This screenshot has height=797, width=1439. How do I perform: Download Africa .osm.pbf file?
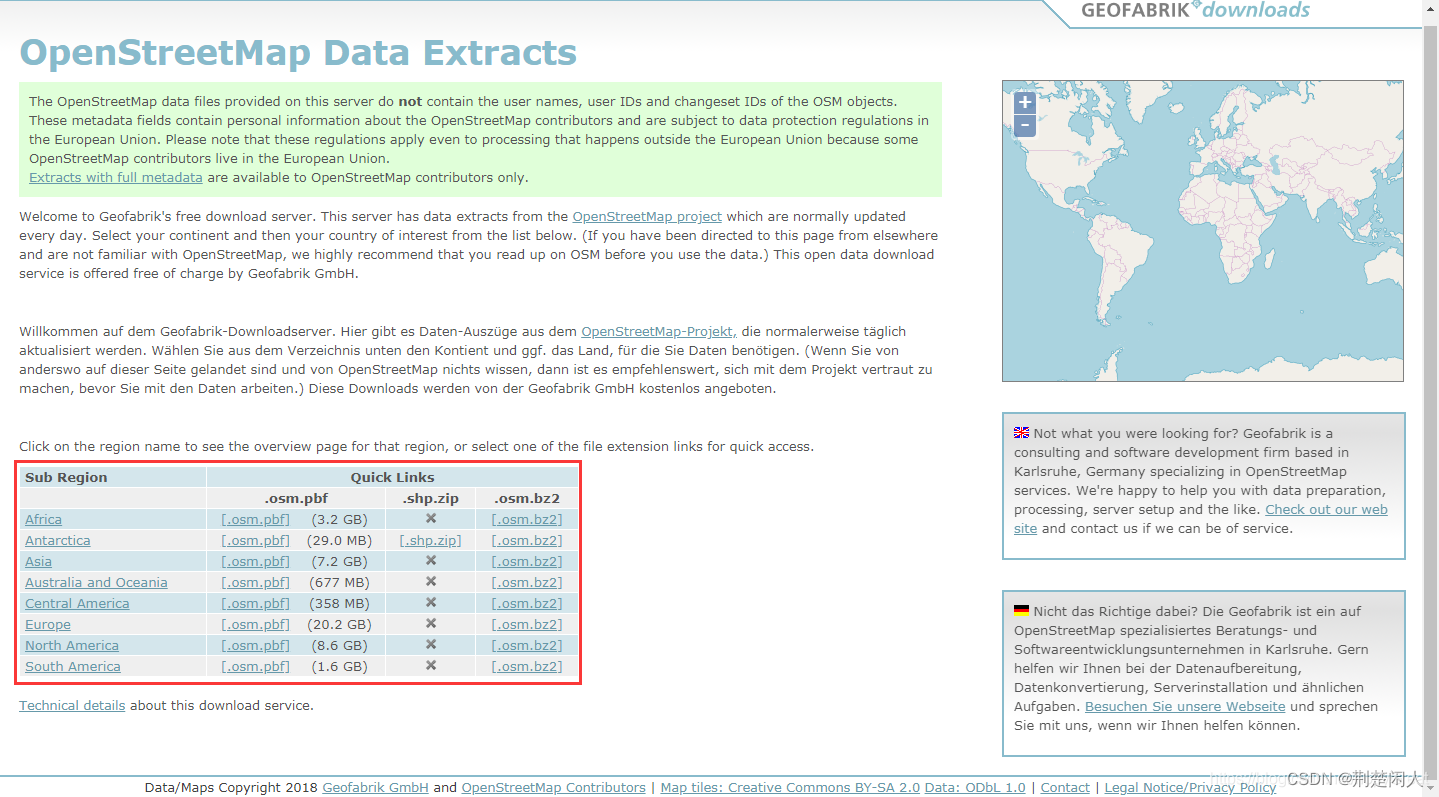[x=255, y=519]
